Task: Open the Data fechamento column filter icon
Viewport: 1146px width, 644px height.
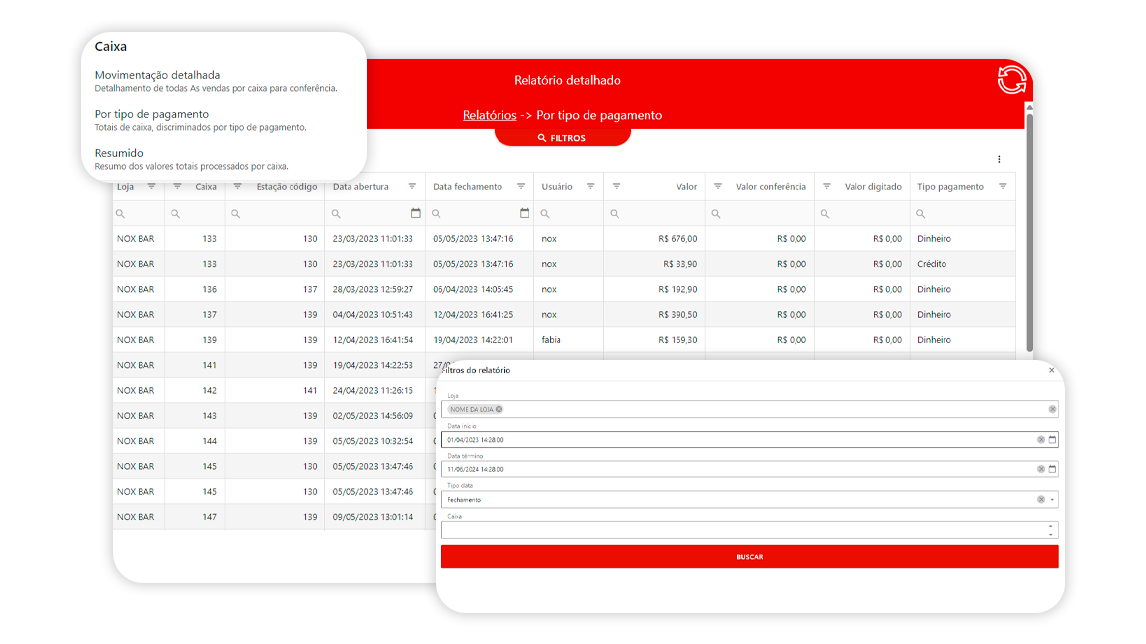Action: point(521,186)
